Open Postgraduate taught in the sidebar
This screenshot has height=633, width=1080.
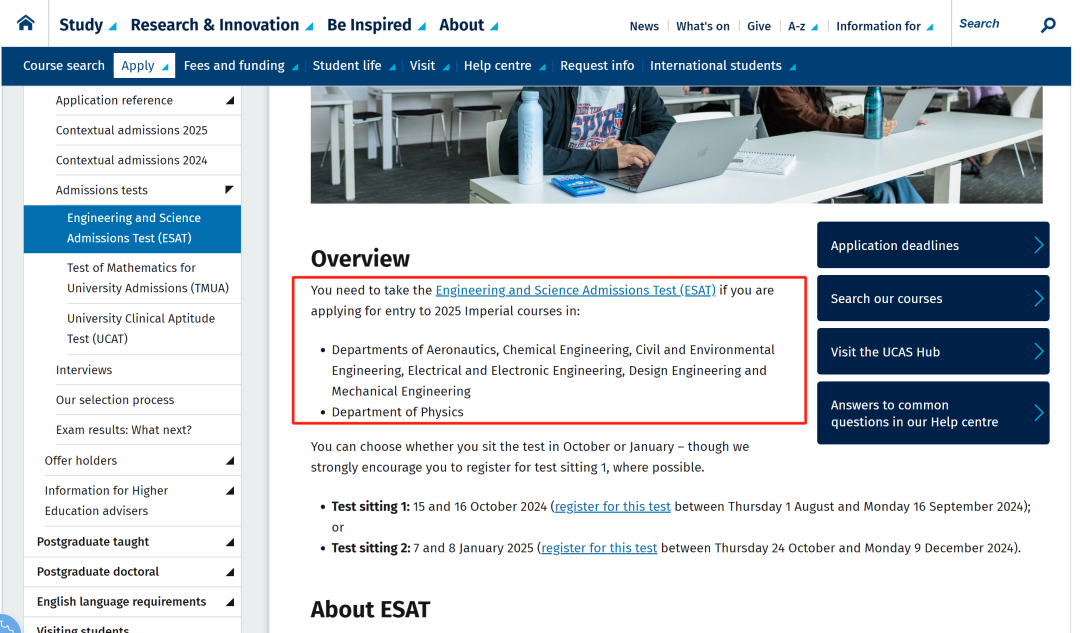pos(93,542)
